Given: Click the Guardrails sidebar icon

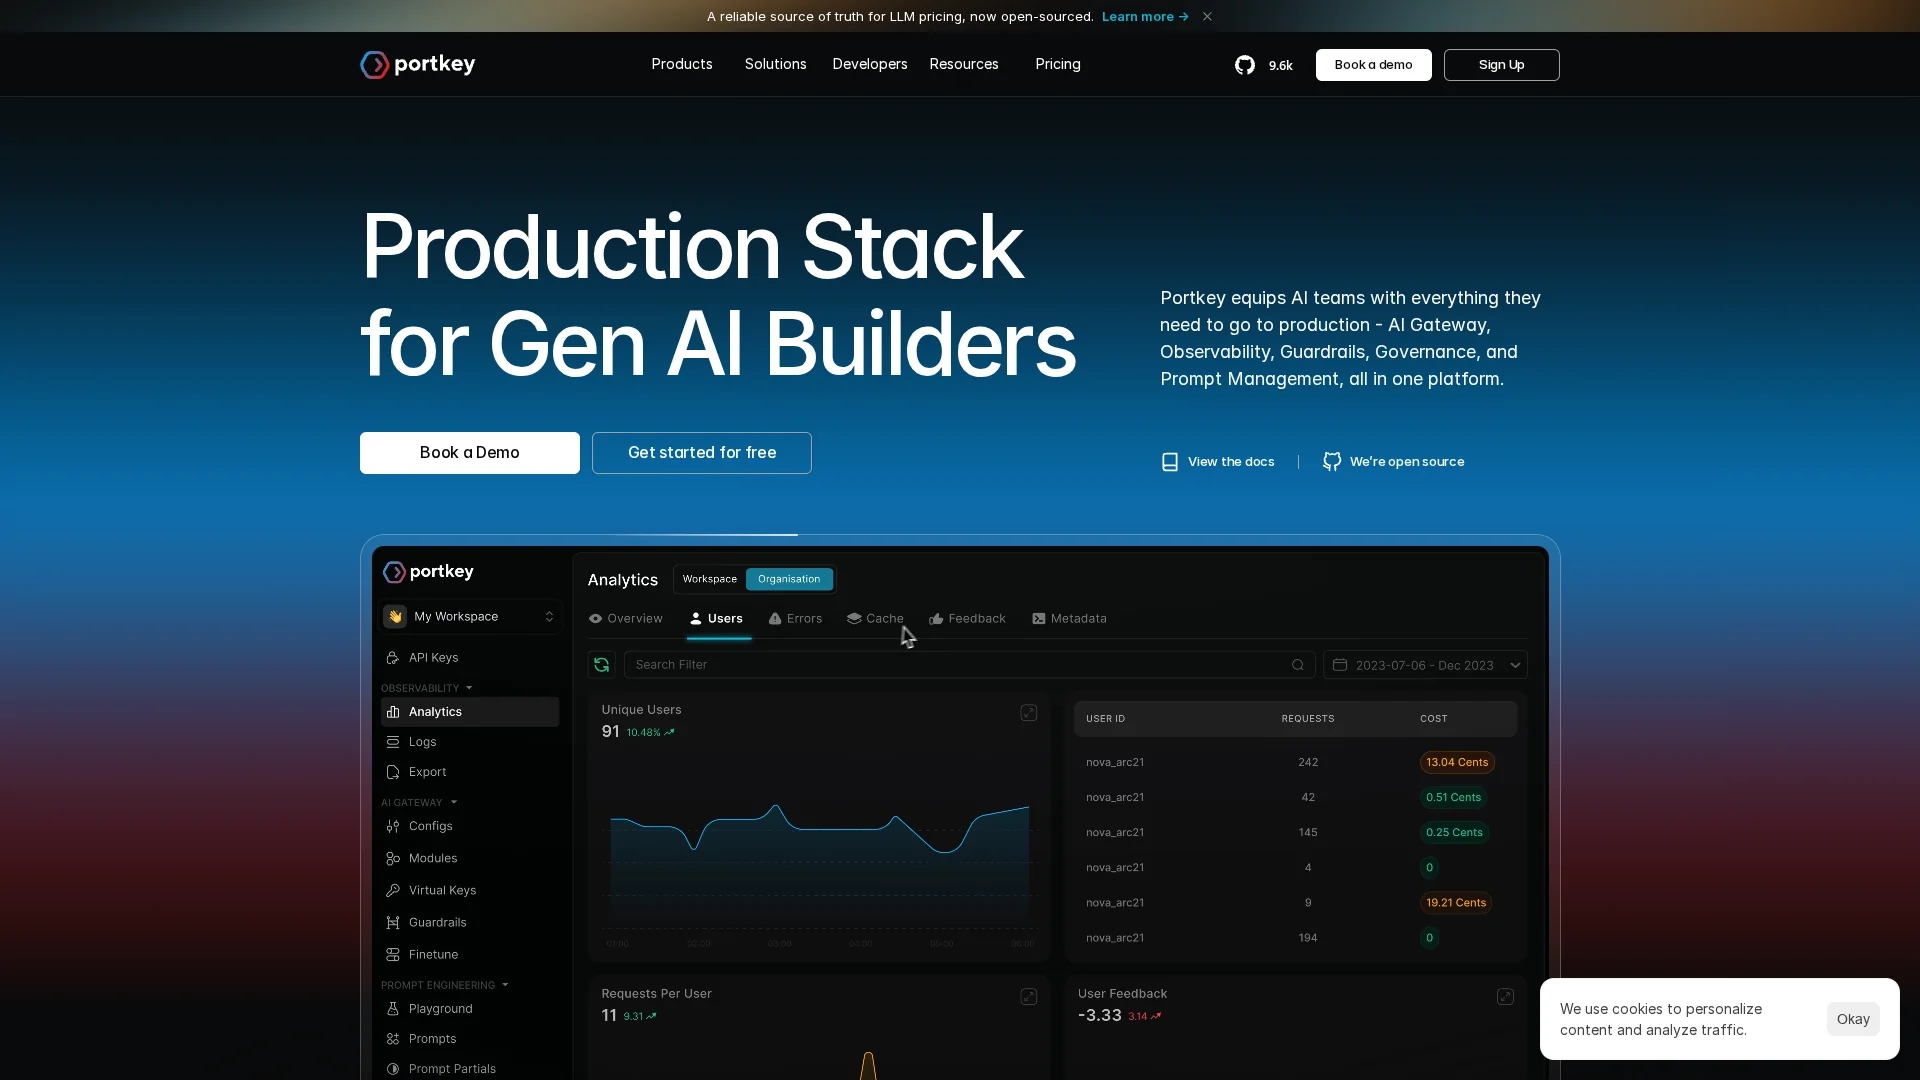Looking at the screenshot, I should tap(393, 922).
